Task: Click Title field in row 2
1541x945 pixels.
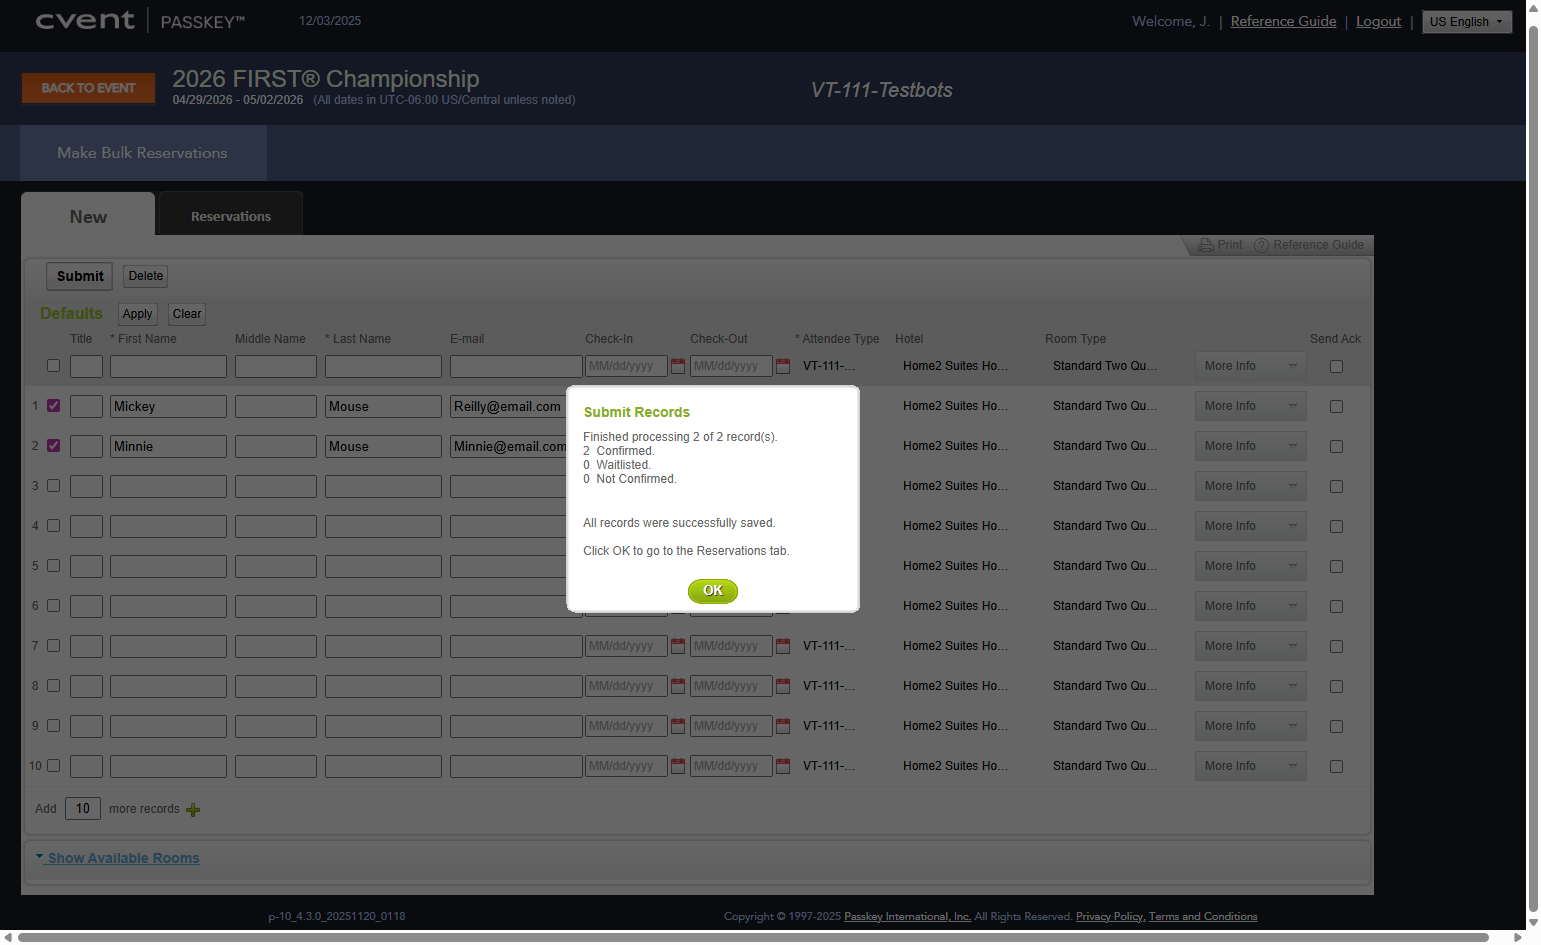Action: tap(86, 446)
